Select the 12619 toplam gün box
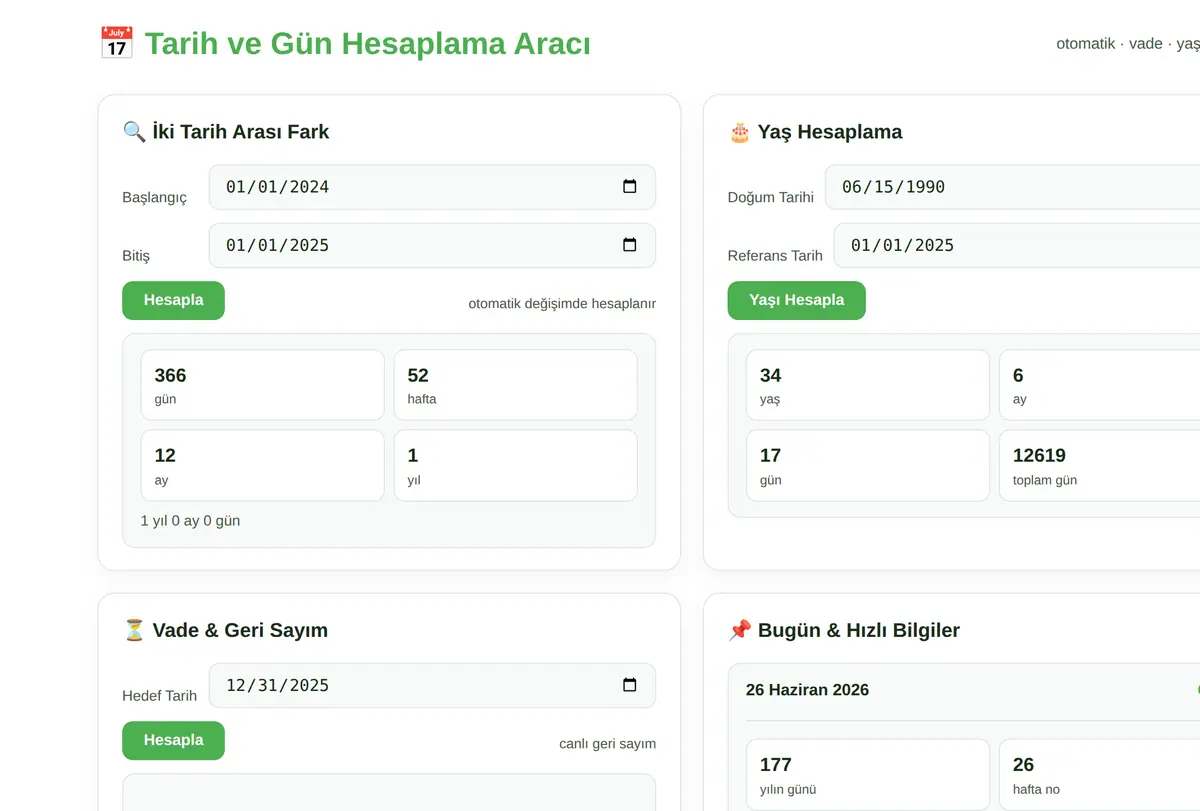 (x=1100, y=465)
